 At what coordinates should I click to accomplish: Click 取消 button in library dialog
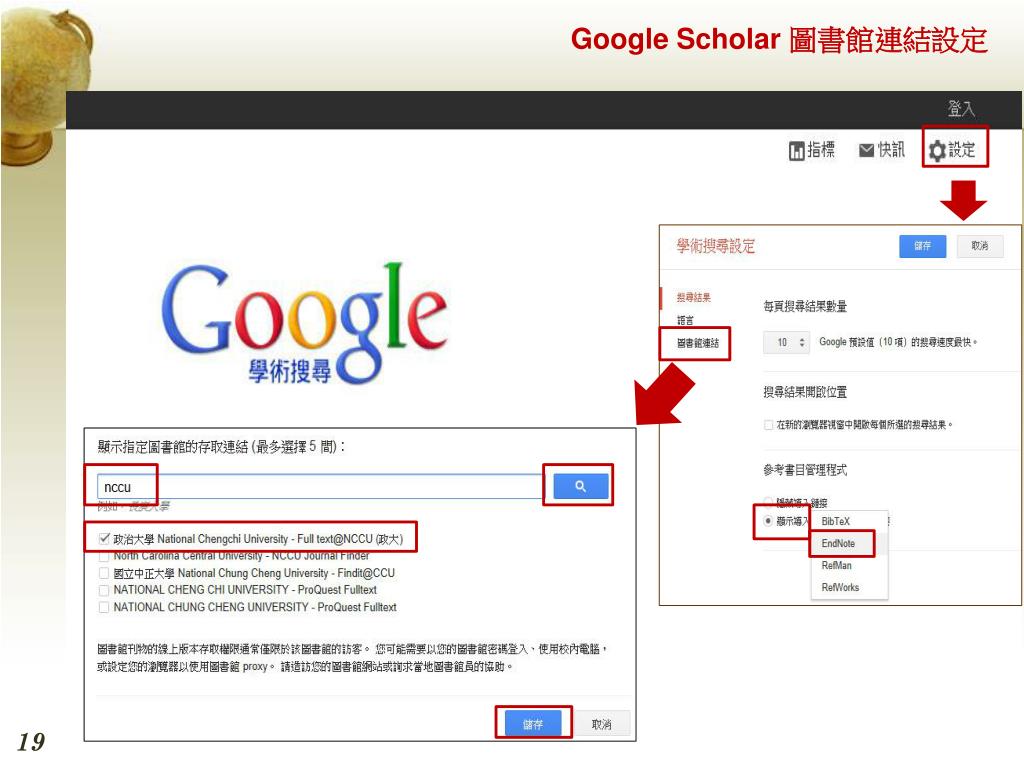tap(601, 724)
